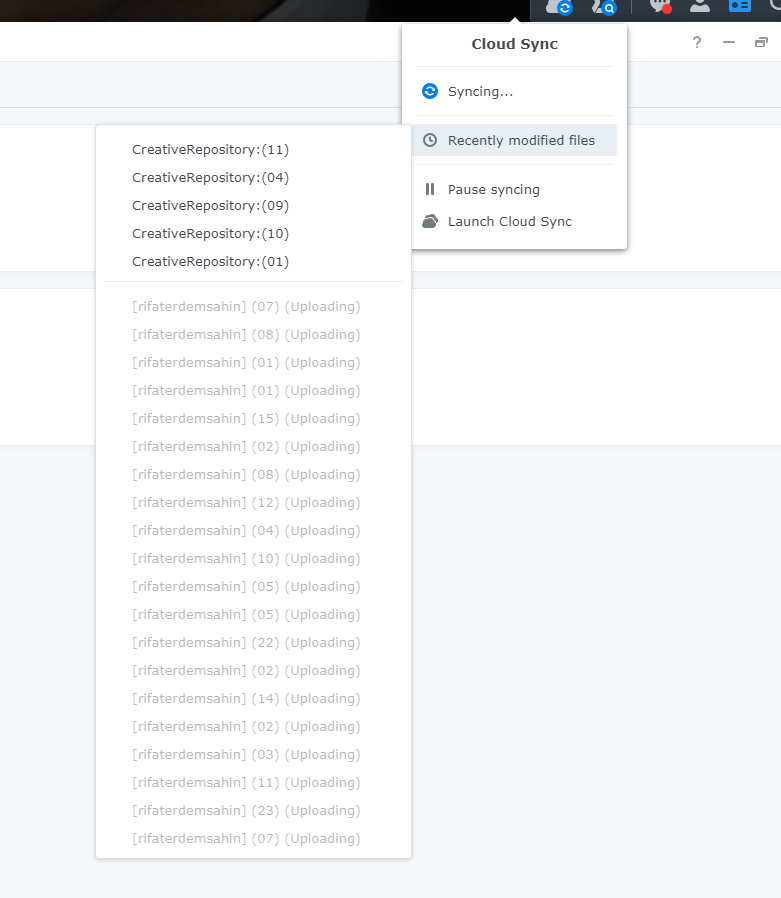Open the file CreativeRepository:(01)

tap(253, 262)
